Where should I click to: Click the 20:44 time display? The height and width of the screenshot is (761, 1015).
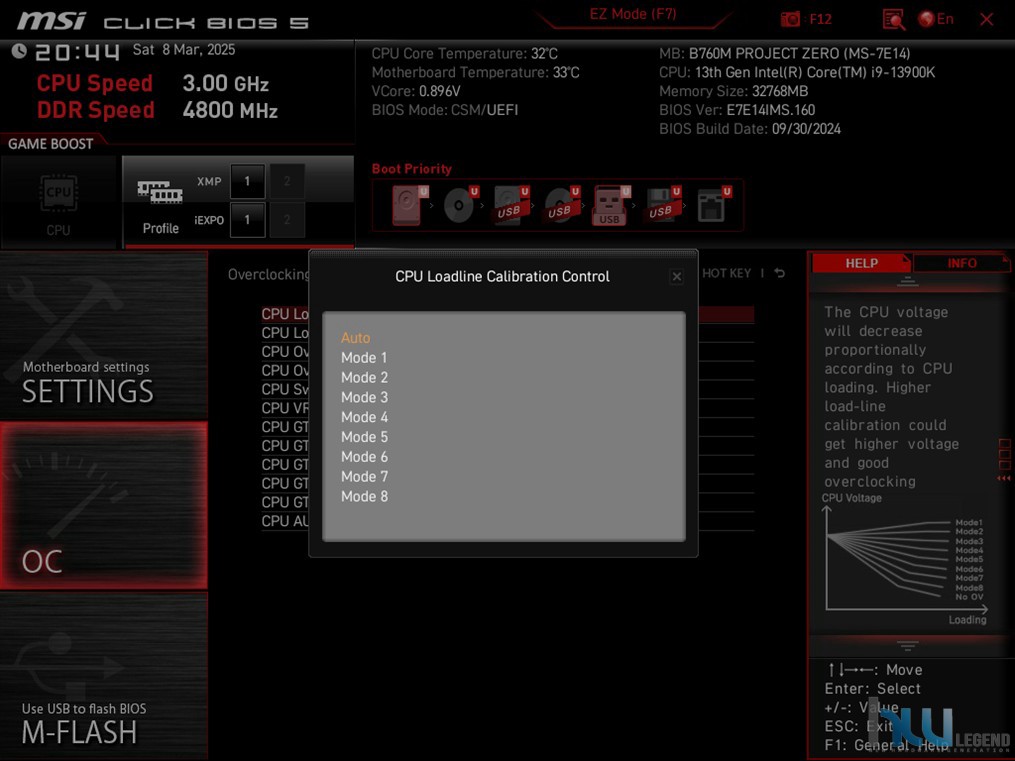pyautogui.click(x=77, y=52)
